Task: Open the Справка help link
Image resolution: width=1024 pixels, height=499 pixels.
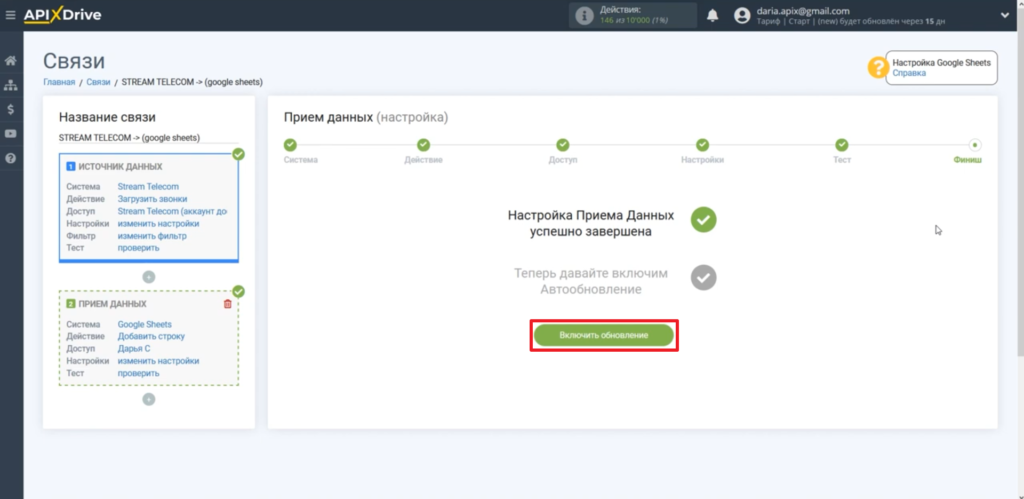Action: coord(909,73)
